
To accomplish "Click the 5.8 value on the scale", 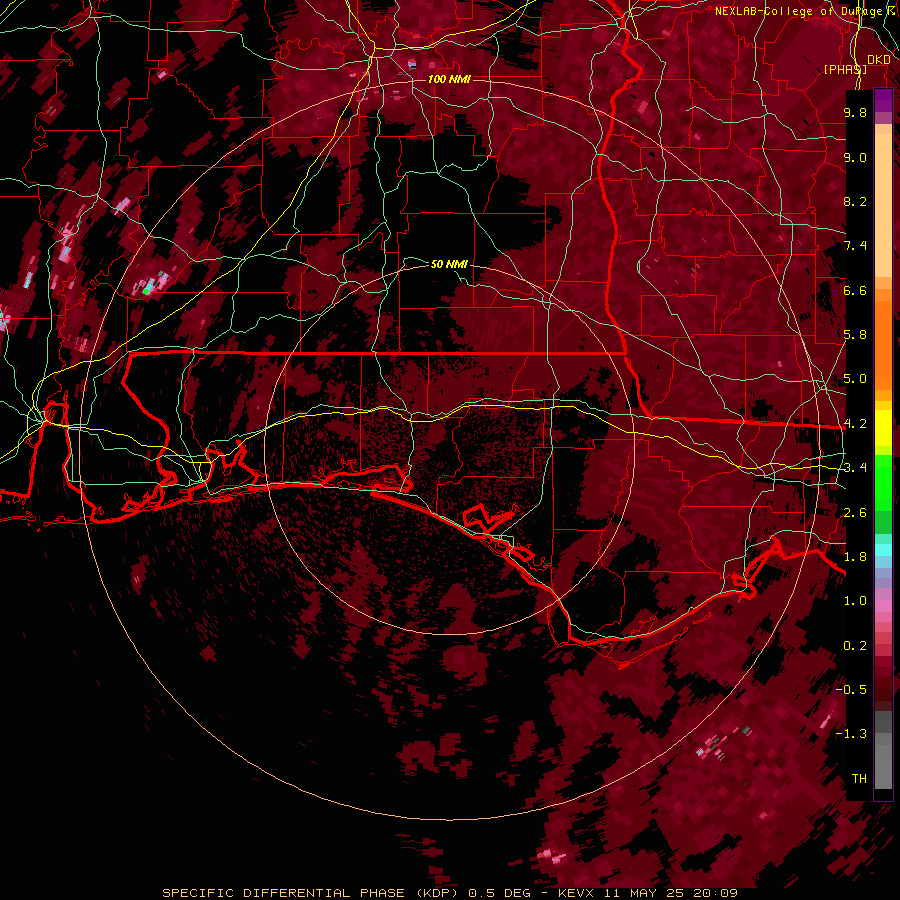I will point(855,335).
